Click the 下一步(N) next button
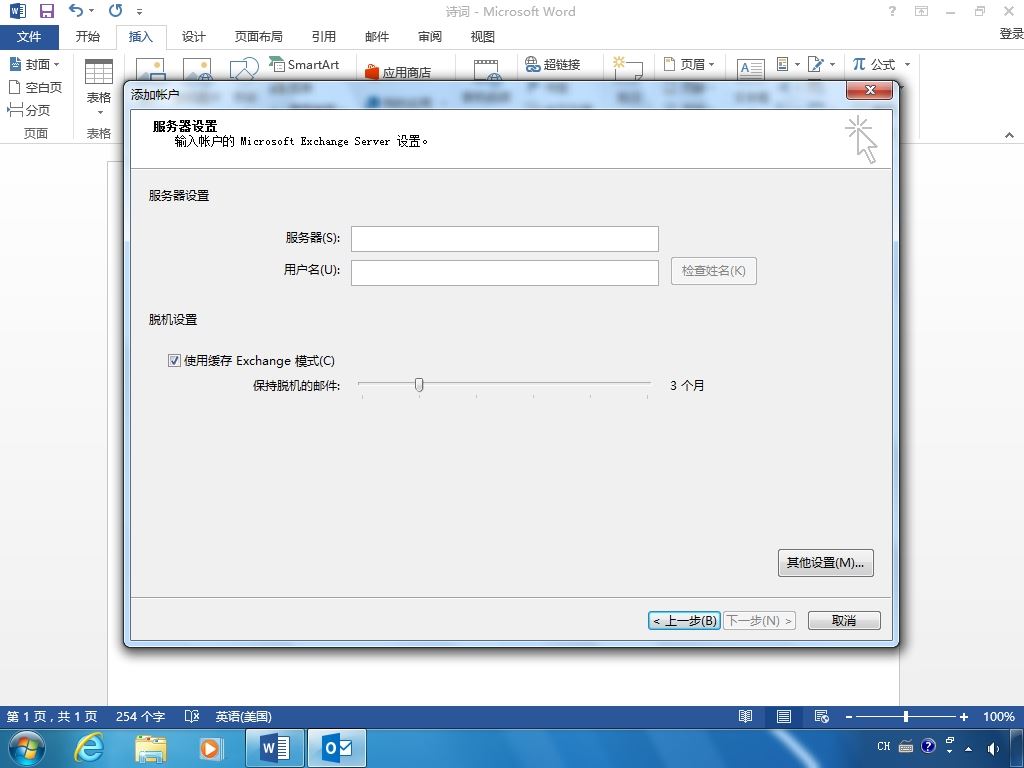This screenshot has width=1024, height=768. tap(760, 620)
